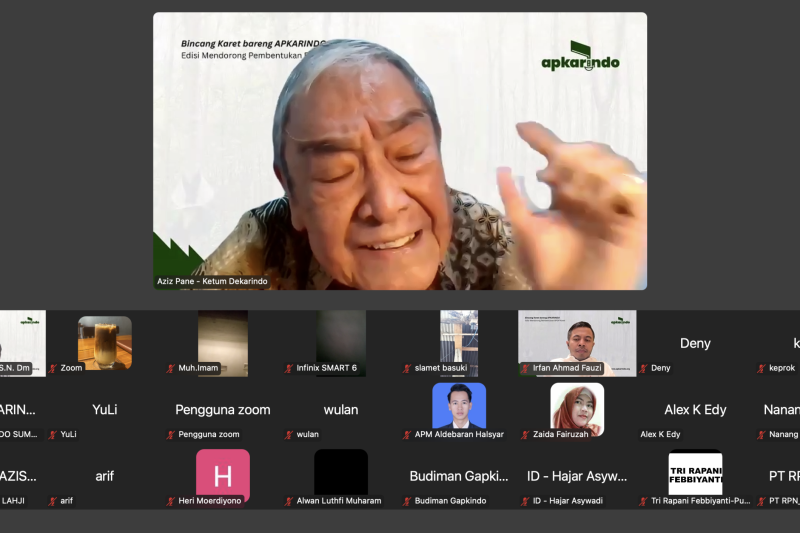Screen dimensions: 800x533
Task: Click the muted mic icon next to Deny
Action: tap(643, 368)
